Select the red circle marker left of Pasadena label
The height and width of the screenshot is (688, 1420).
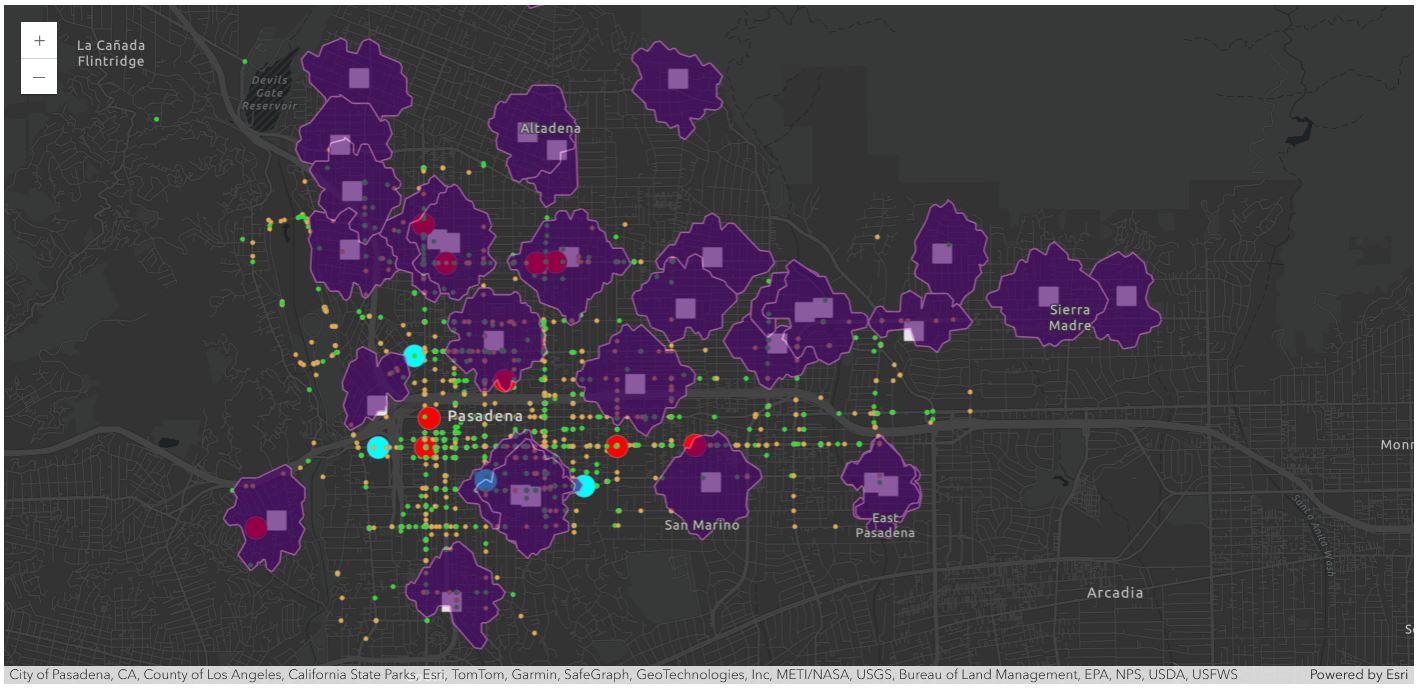[x=429, y=418]
